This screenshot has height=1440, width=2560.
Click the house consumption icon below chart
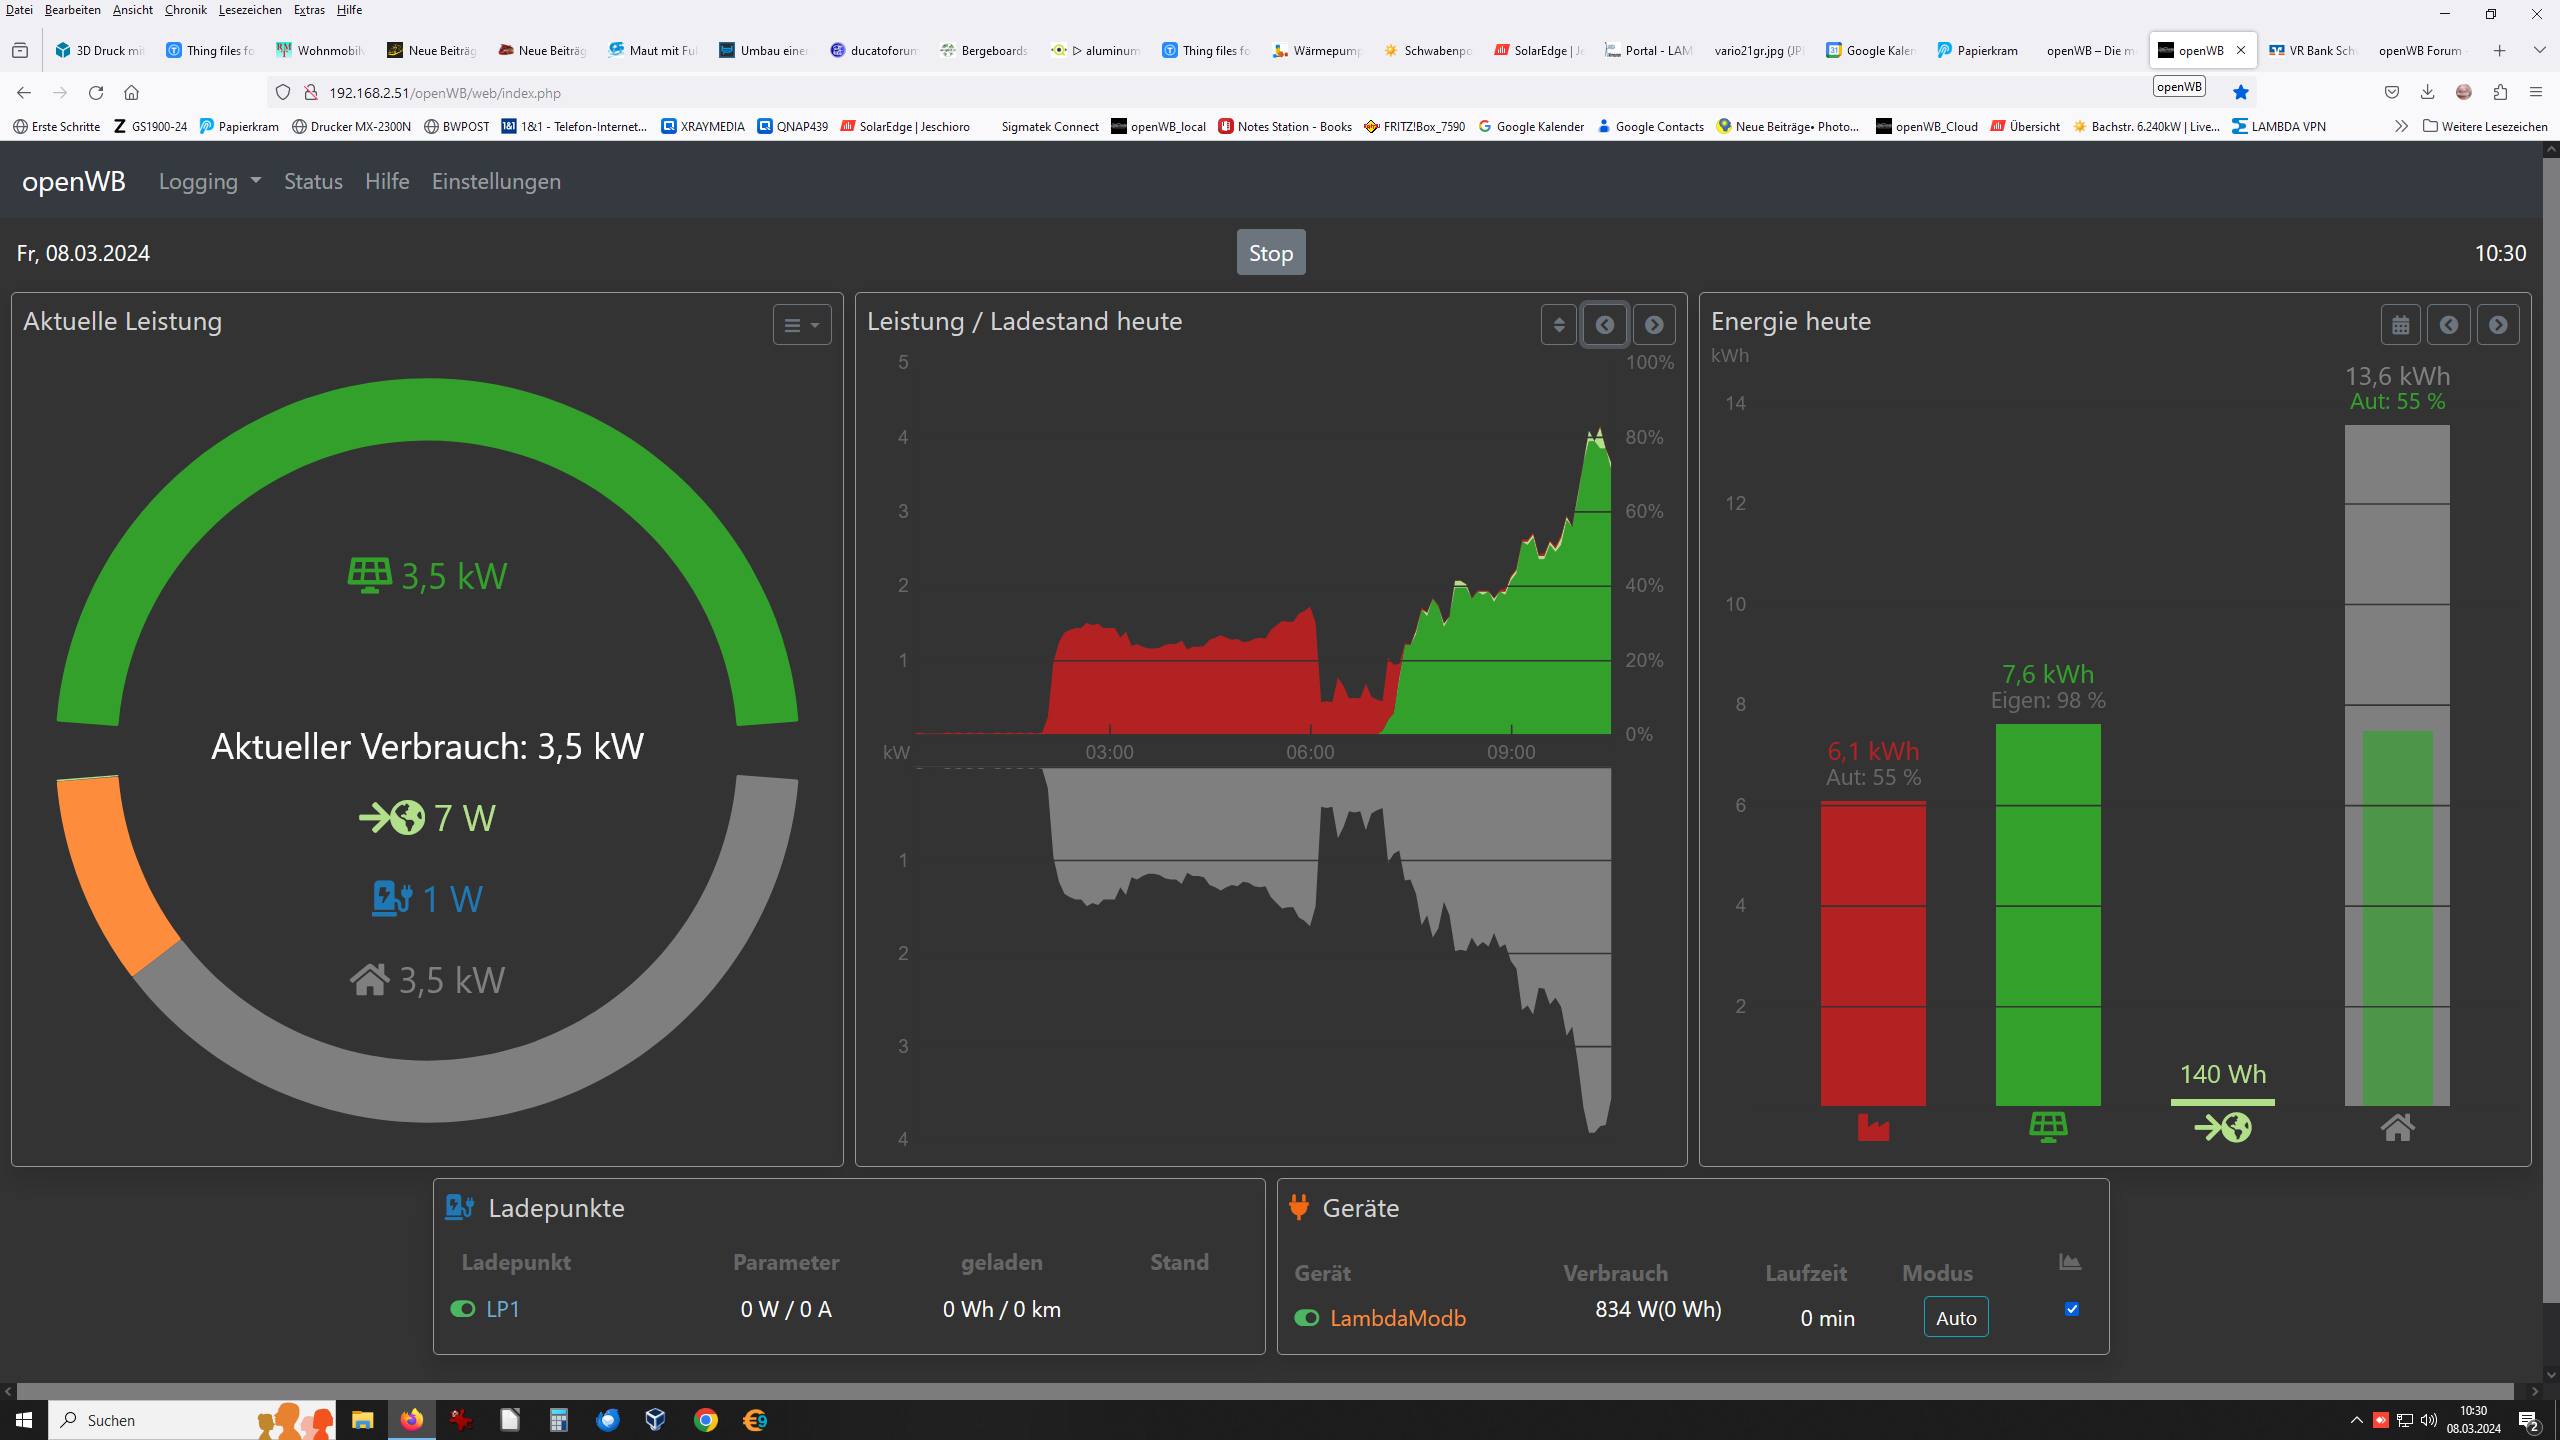(x=2397, y=1128)
